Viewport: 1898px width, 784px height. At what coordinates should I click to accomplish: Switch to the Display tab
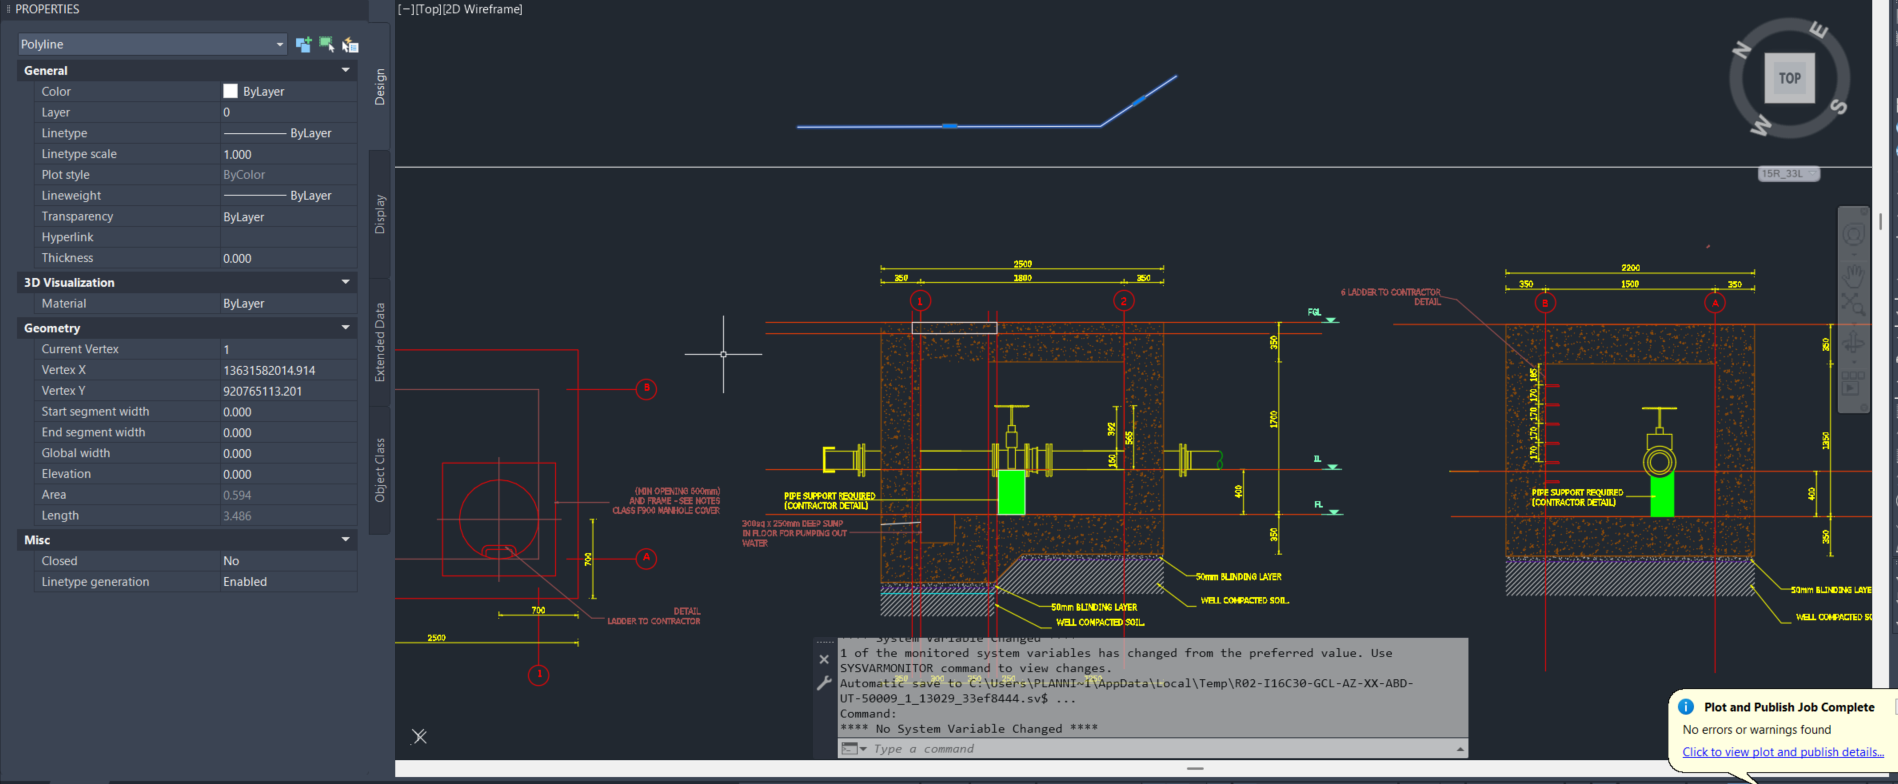click(380, 214)
